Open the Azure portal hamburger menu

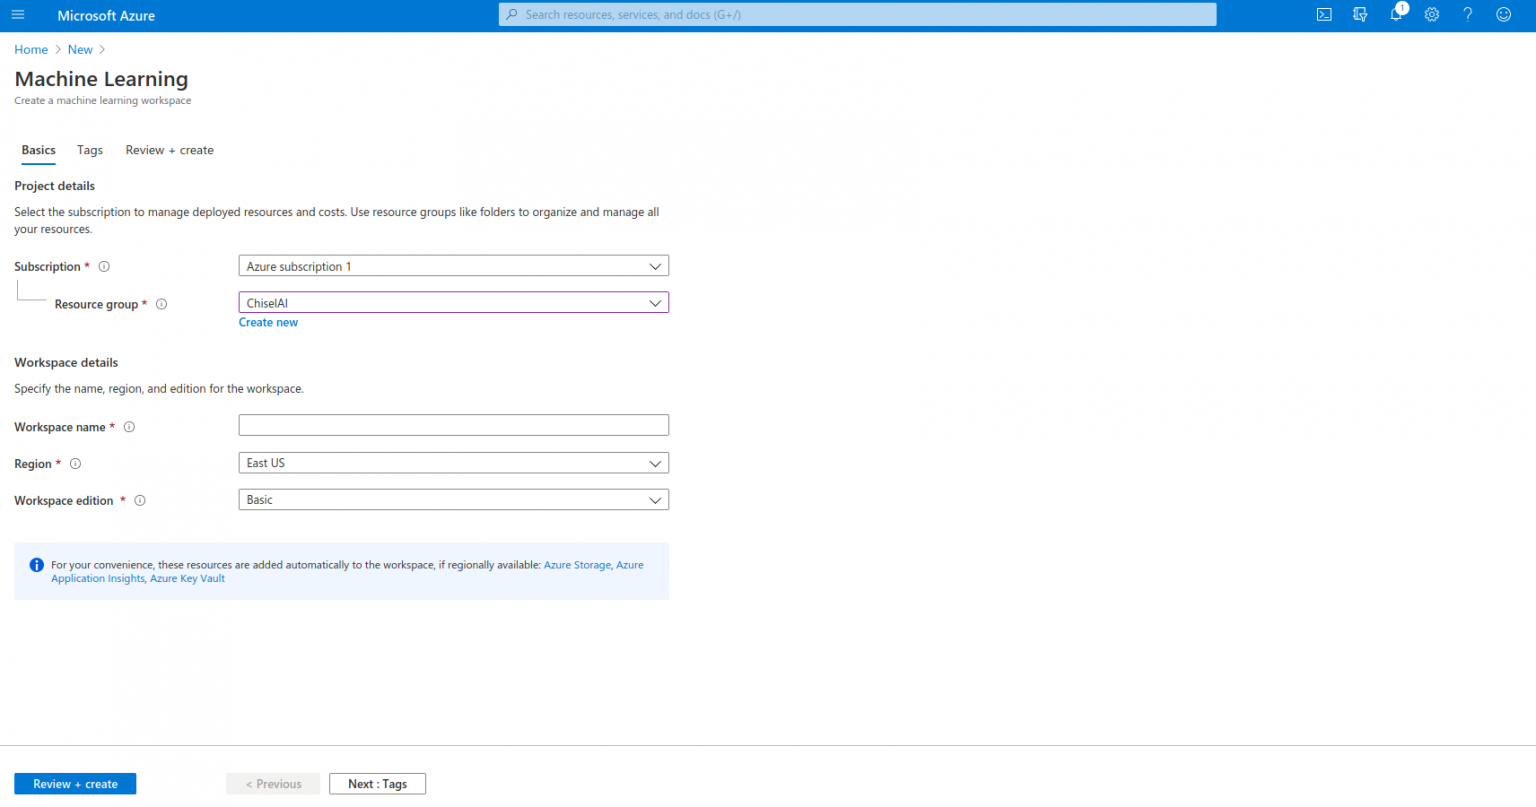point(18,15)
